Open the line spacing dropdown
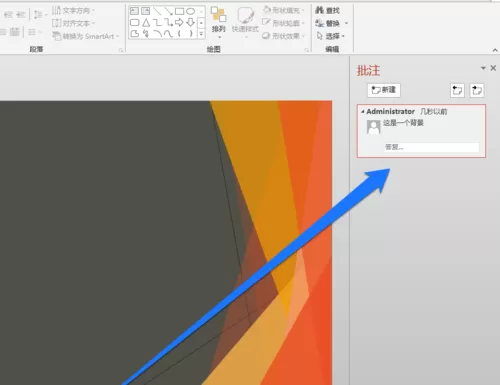The width and height of the screenshot is (500, 385). pyautogui.click(x=40, y=15)
